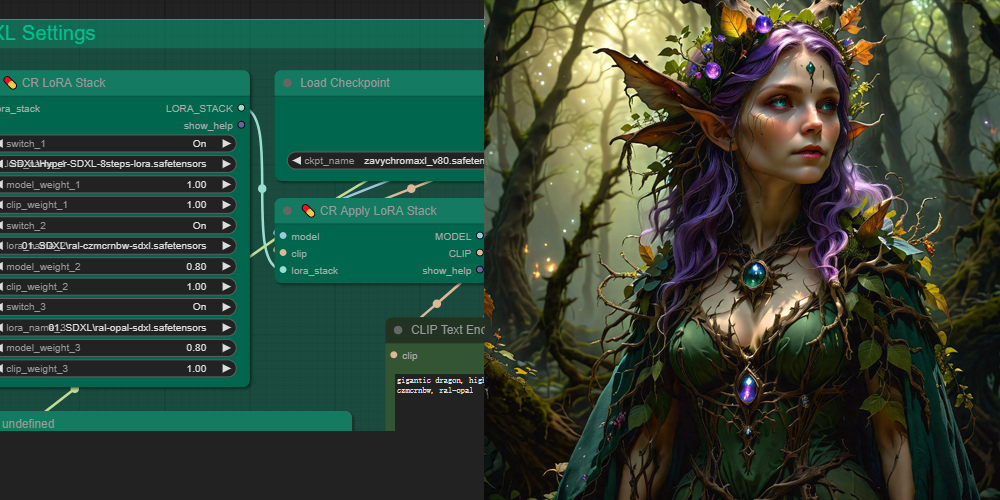This screenshot has height=500, width=1000.
Task: Click the orange reroute dot below Load Checkpoint
Action: [x=411, y=188]
